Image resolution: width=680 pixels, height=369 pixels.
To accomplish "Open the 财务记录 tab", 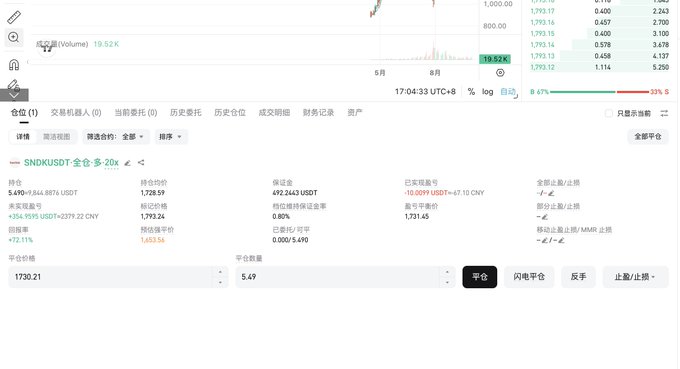I will [x=318, y=113].
